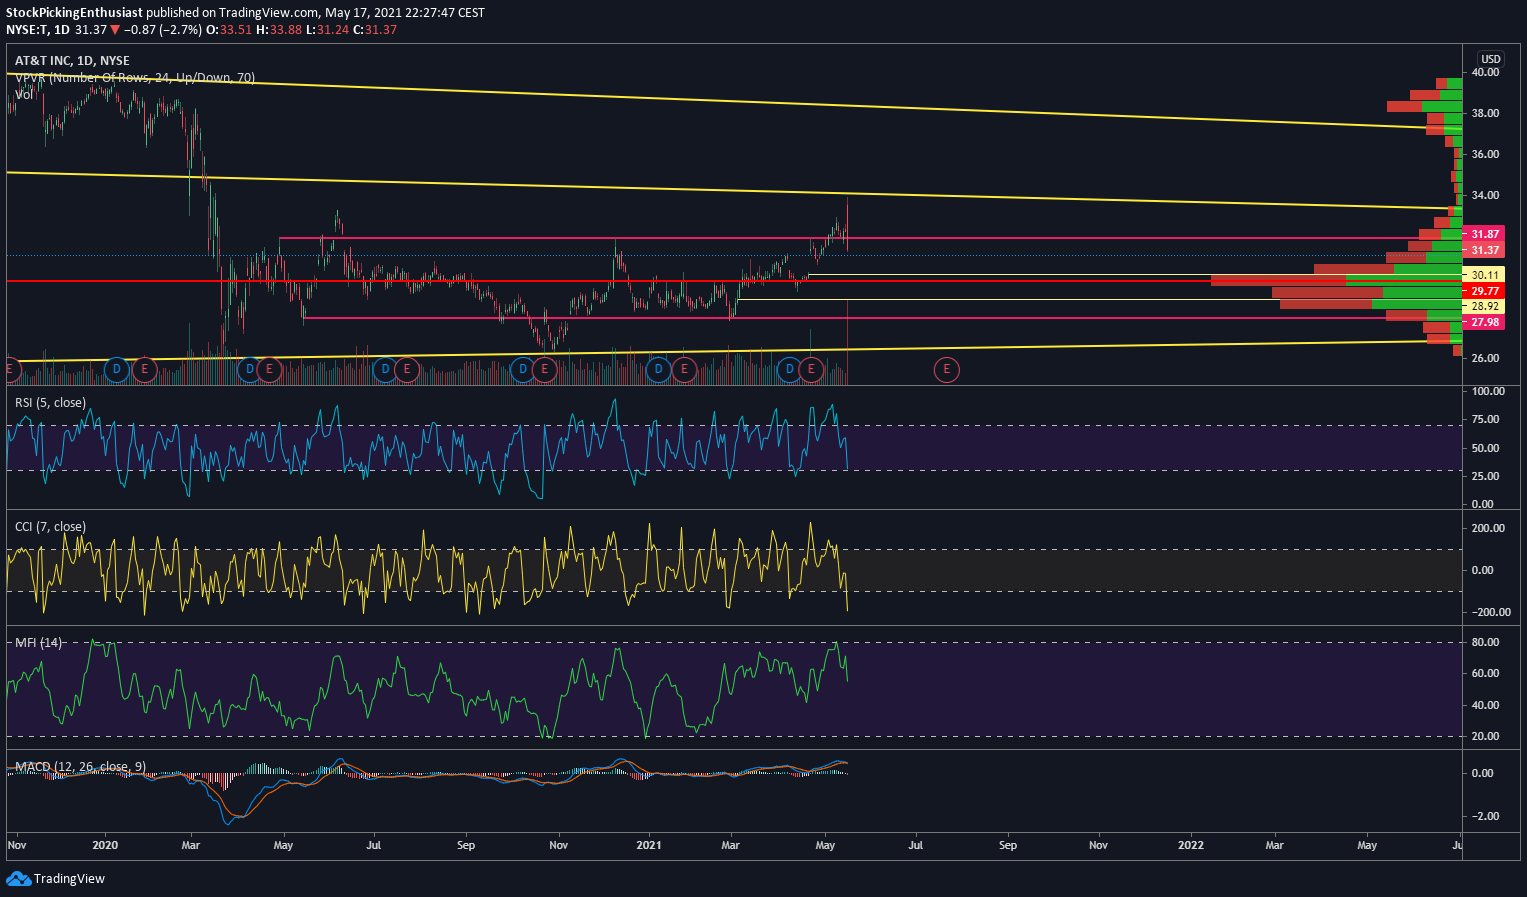The width and height of the screenshot is (1527, 897).
Task: Click the earnings marker in late January 2020
Action: point(144,370)
